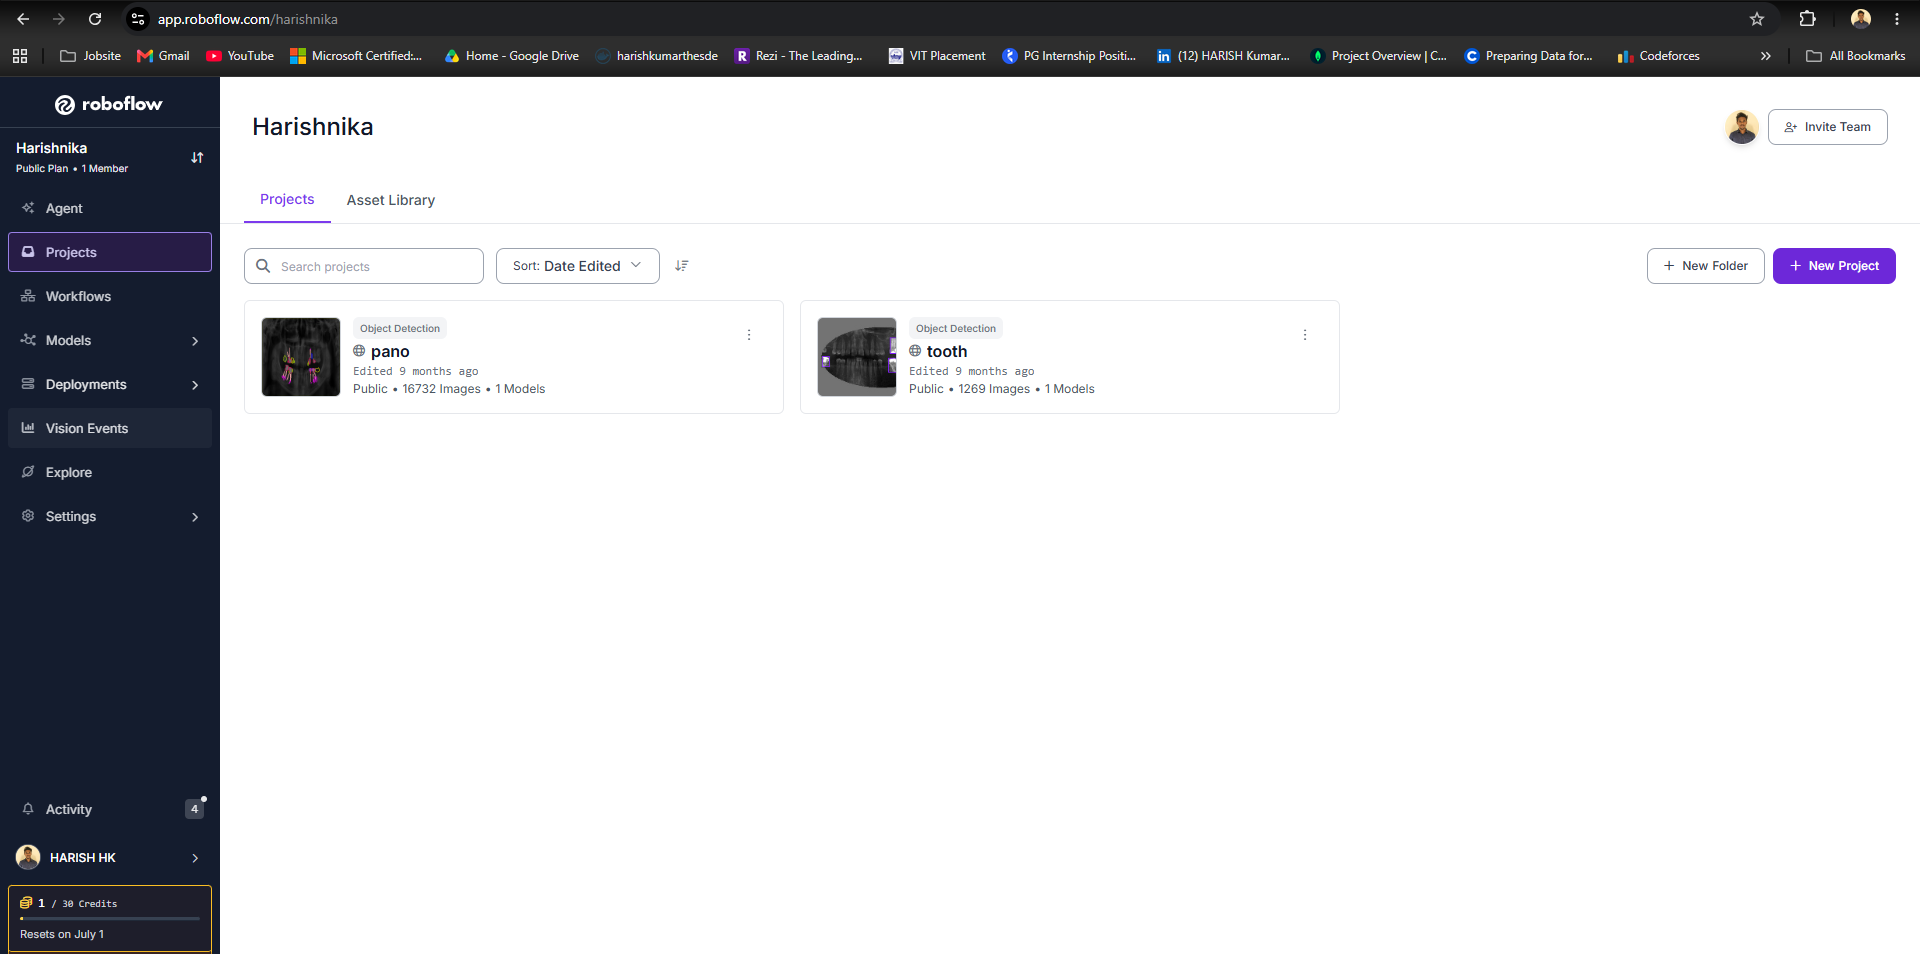This screenshot has height=954, width=1920.
Task: Open the pano project title
Action: click(390, 351)
